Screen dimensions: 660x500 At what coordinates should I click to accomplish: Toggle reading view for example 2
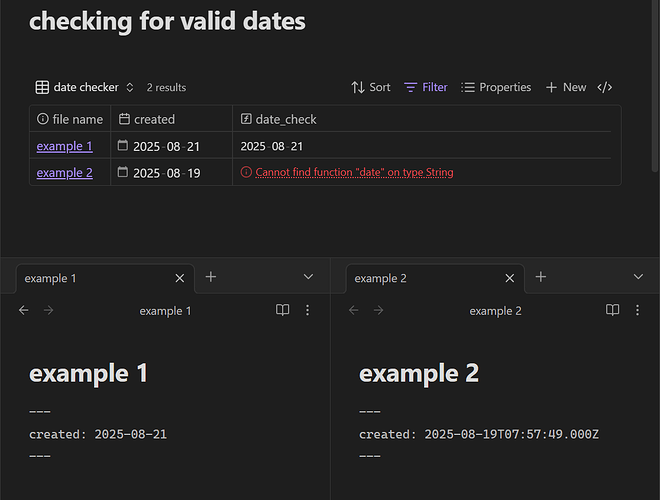pos(613,311)
